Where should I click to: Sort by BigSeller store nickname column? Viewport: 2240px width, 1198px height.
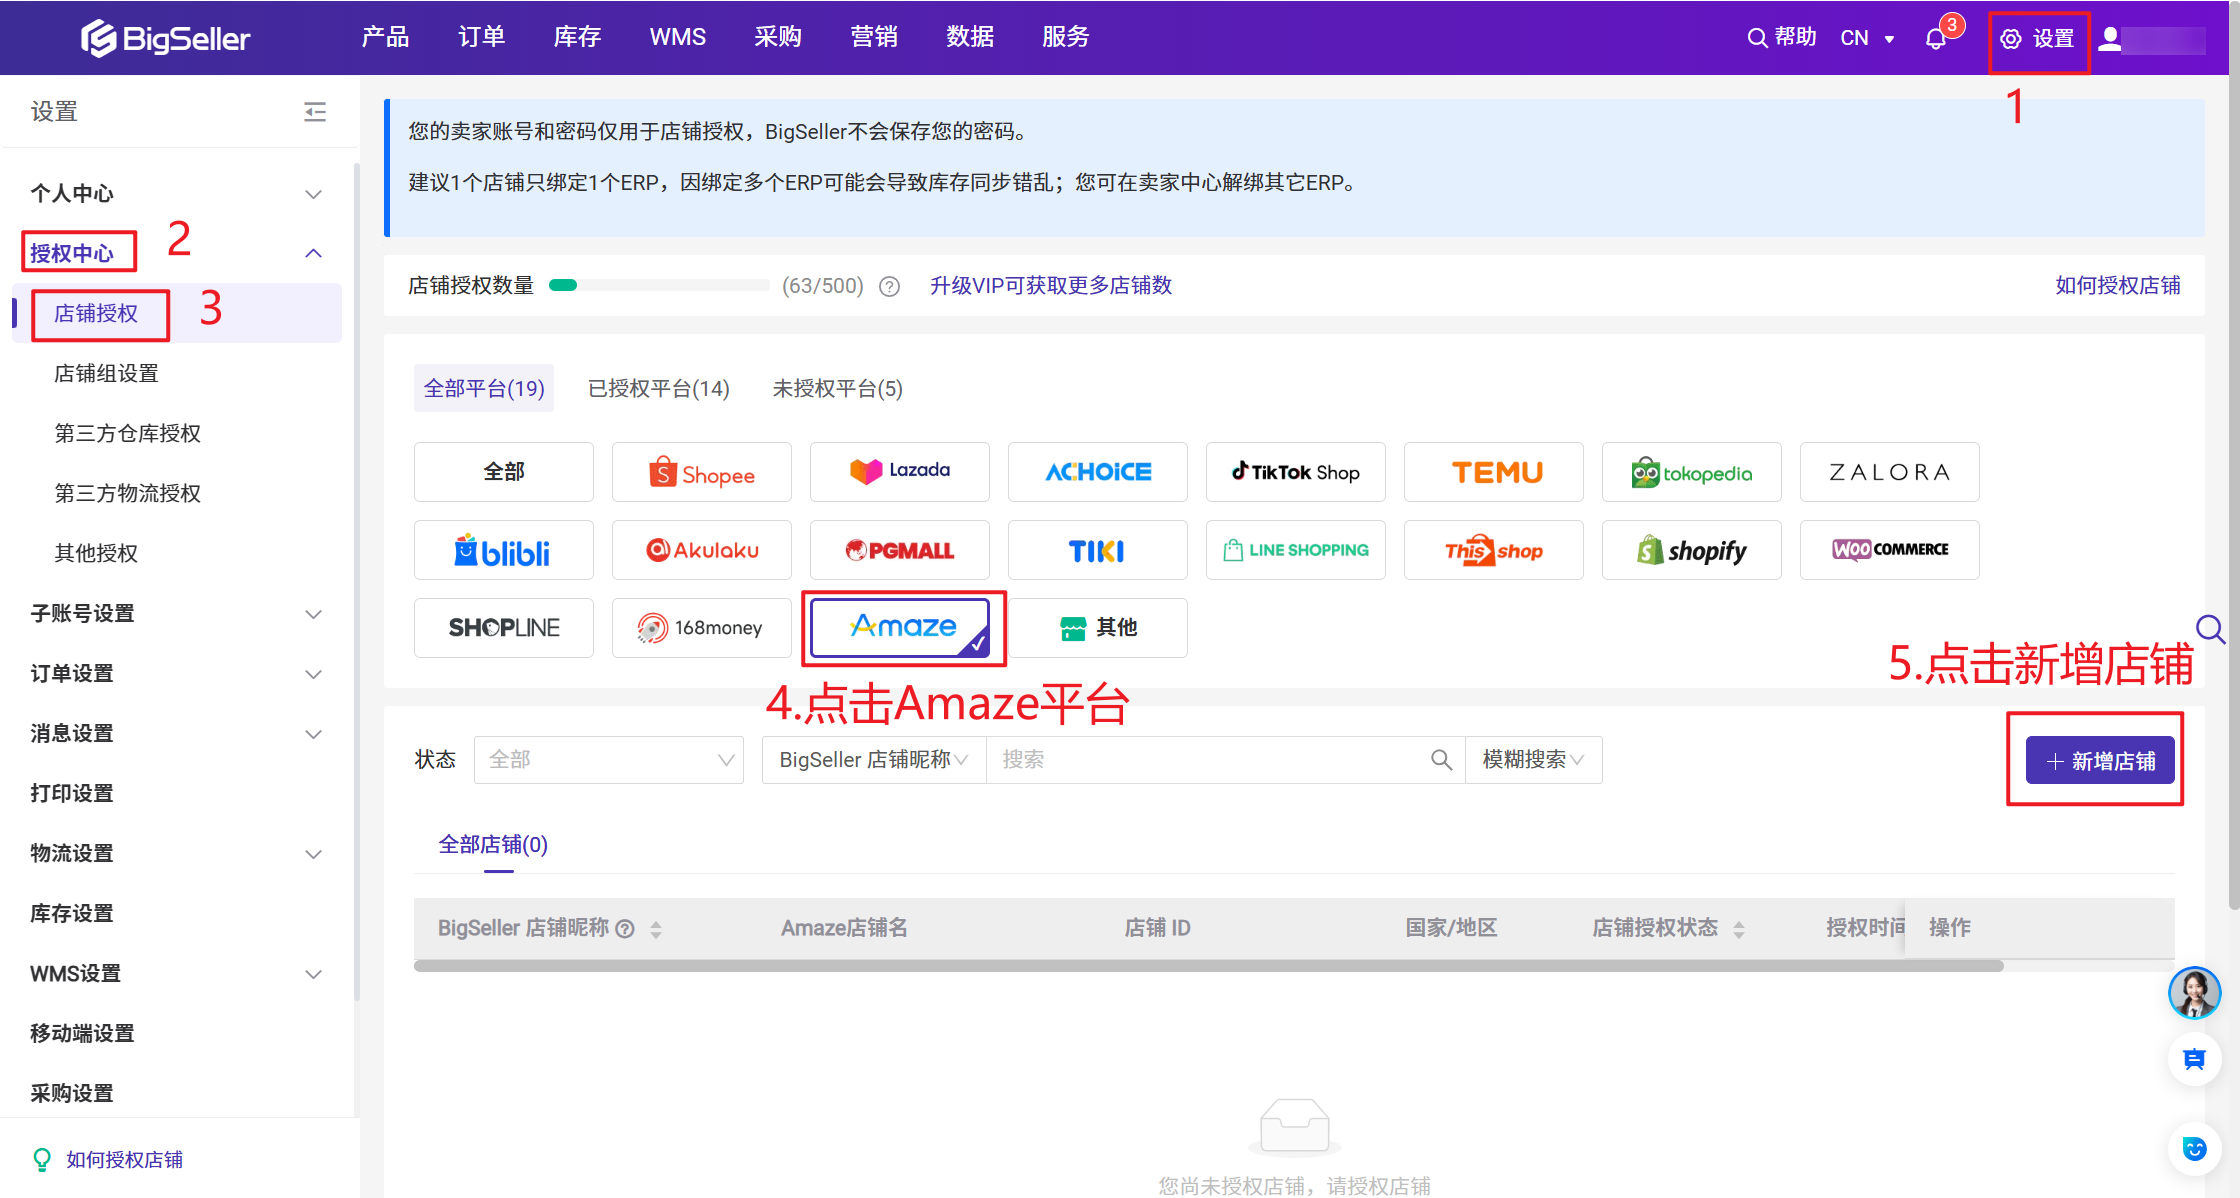656,929
